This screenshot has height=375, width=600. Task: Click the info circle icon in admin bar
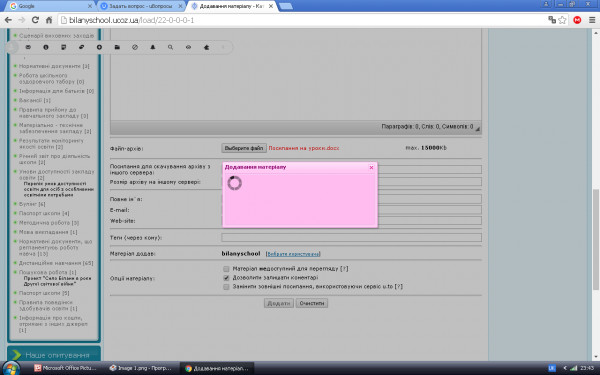tap(46, 47)
